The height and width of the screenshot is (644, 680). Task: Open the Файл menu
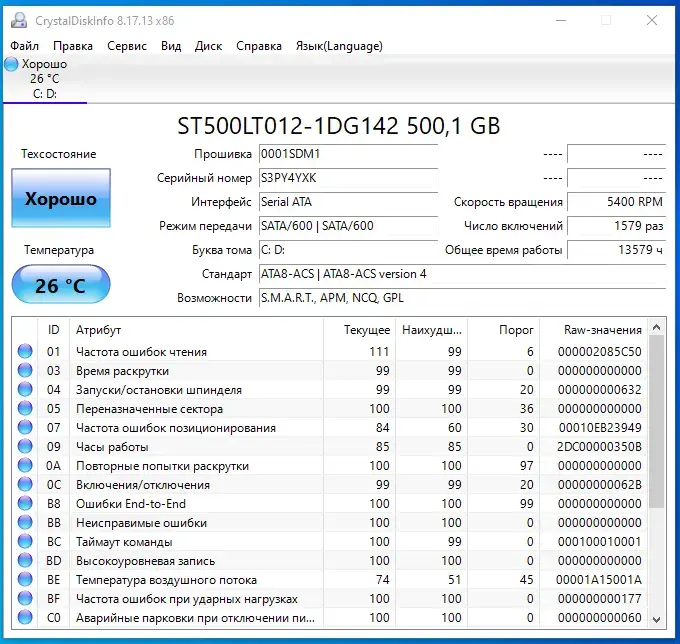pyautogui.click(x=24, y=46)
